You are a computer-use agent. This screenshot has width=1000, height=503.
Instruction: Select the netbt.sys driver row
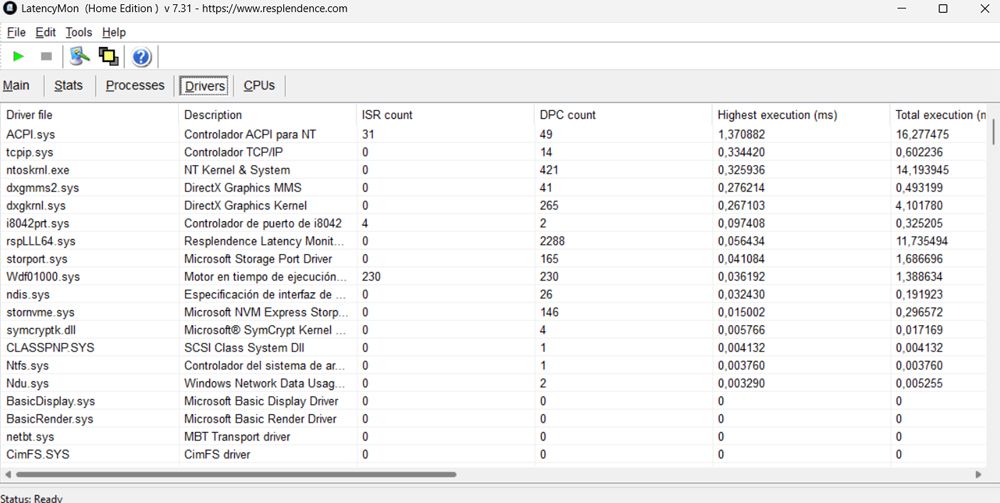(494, 437)
